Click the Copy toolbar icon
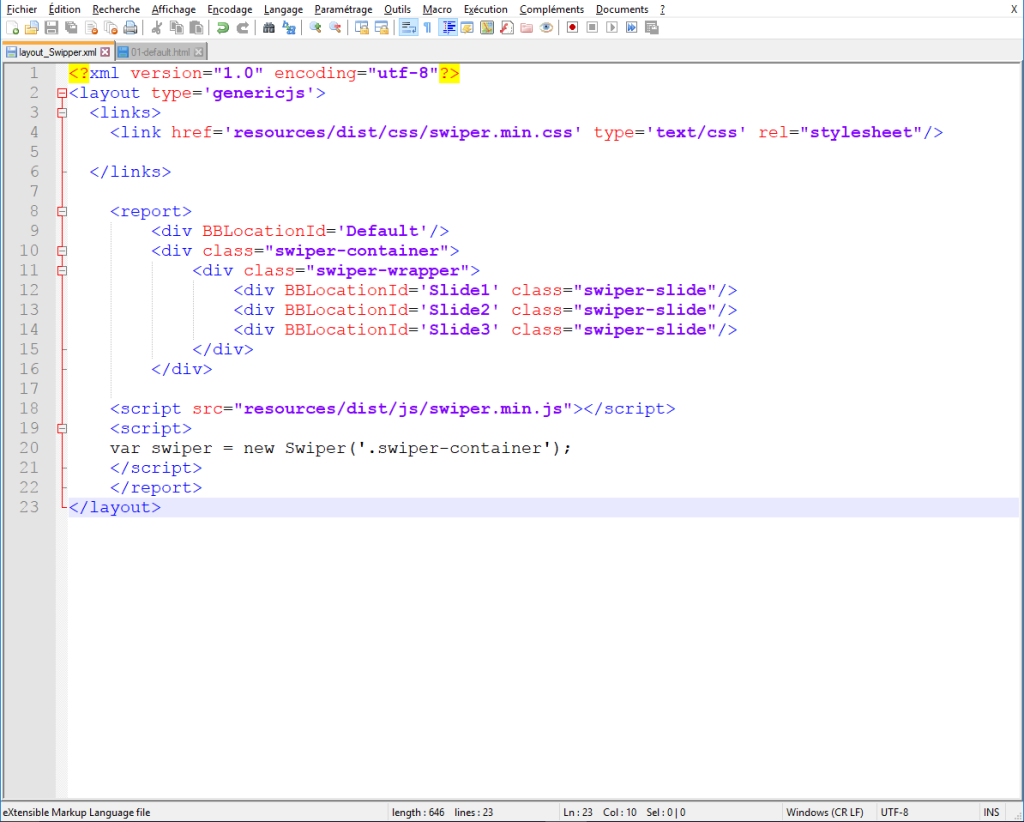Image resolution: width=1024 pixels, height=822 pixels. [x=176, y=27]
